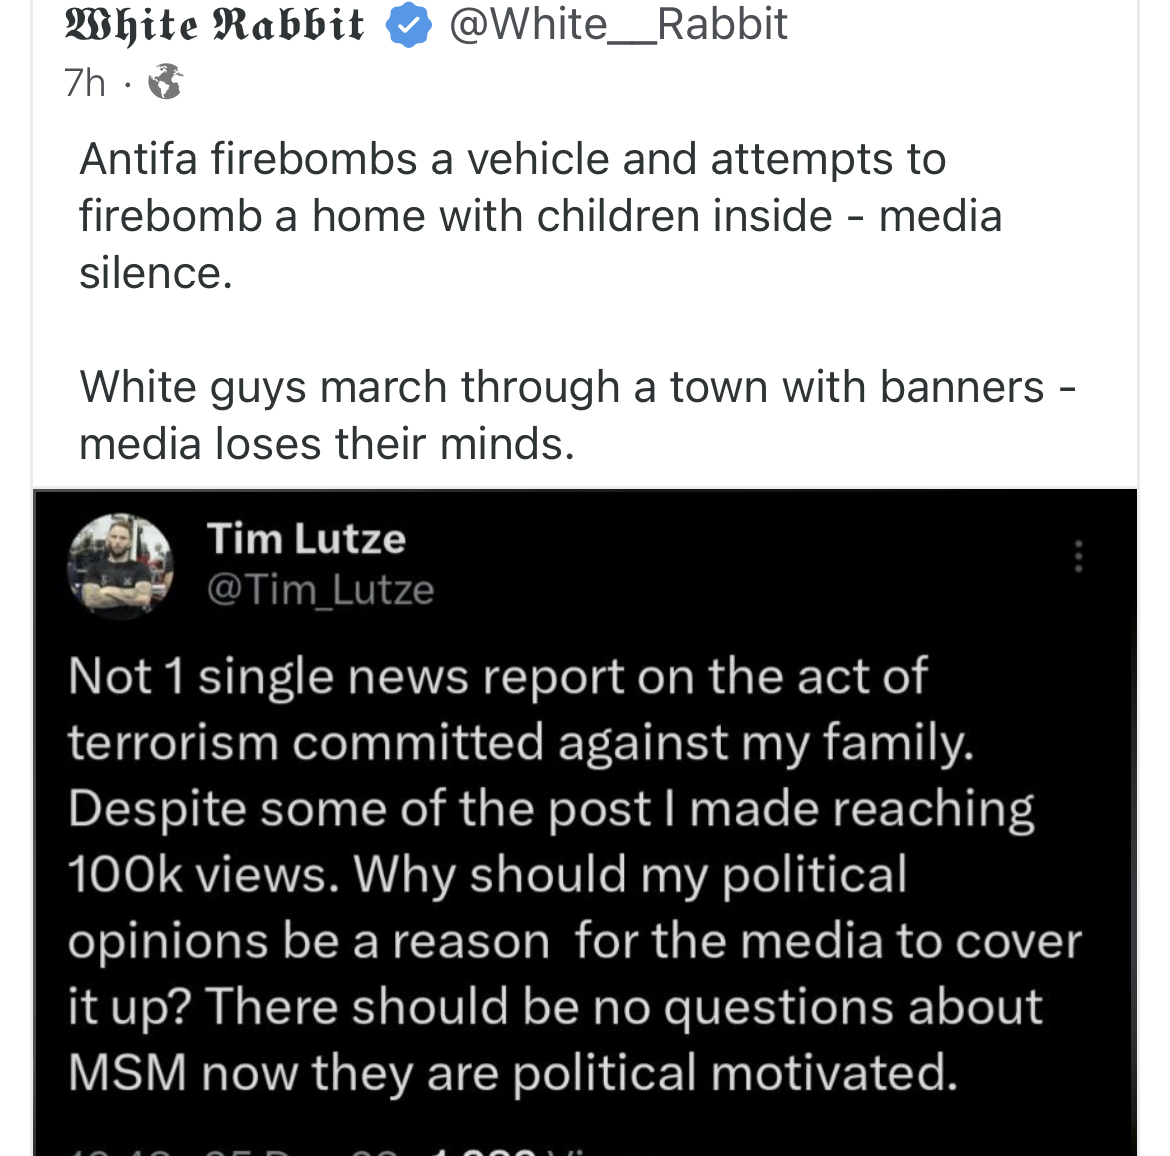The image size is (1170, 1156).
Task: Click the @White__Rabbit handle
Action: 618,25
